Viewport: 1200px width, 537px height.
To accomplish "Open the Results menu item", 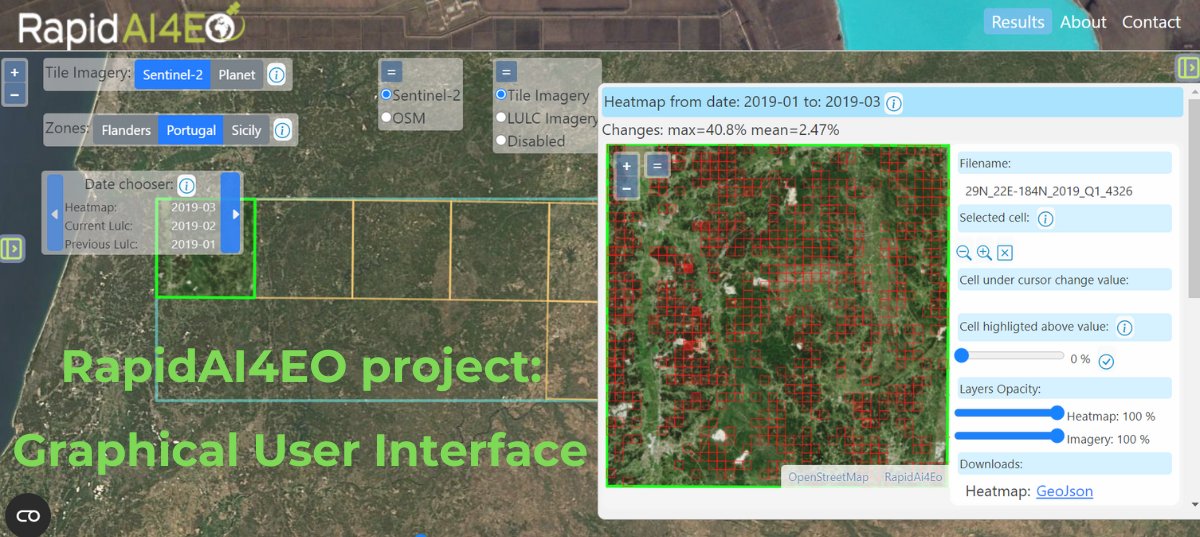I will click(x=1018, y=22).
